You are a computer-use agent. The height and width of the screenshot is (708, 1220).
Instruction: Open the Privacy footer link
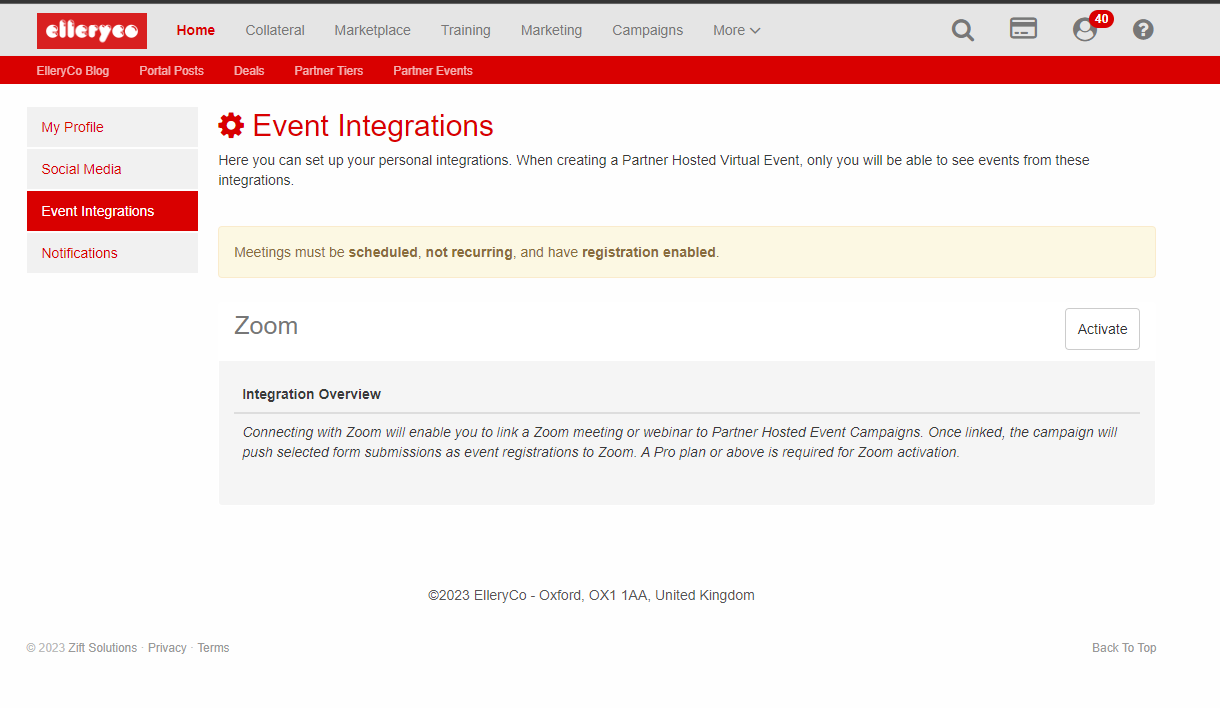pyautogui.click(x=167, y=648)
